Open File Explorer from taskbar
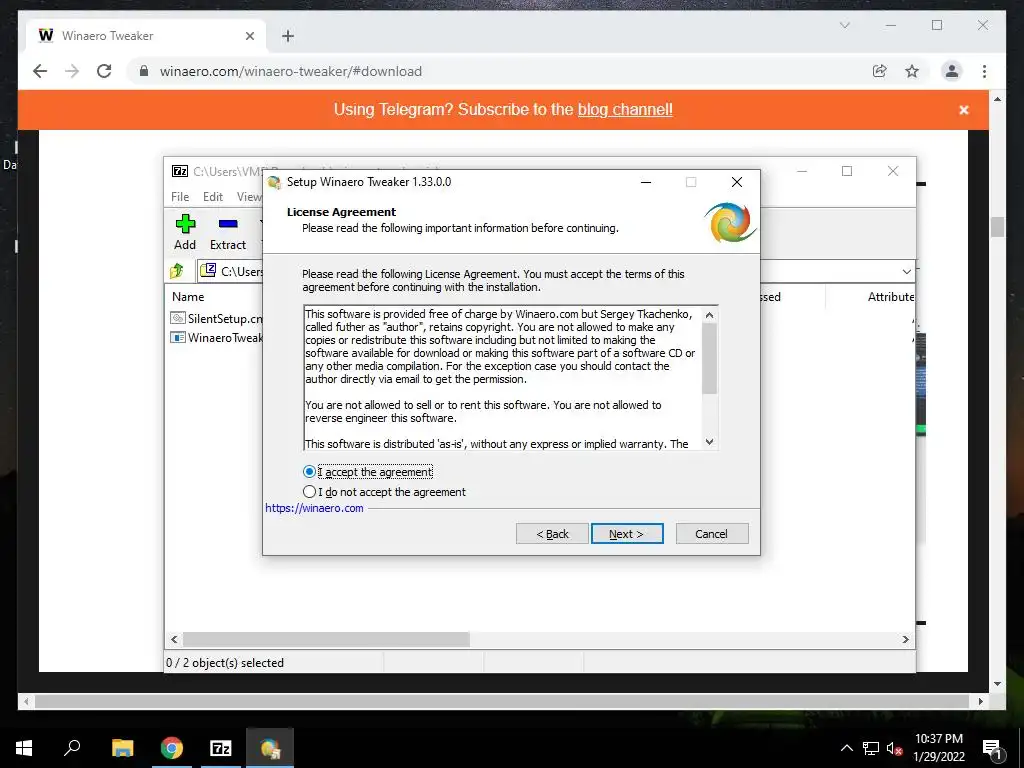Screen dimensions: 1024x768 point(122,748)
